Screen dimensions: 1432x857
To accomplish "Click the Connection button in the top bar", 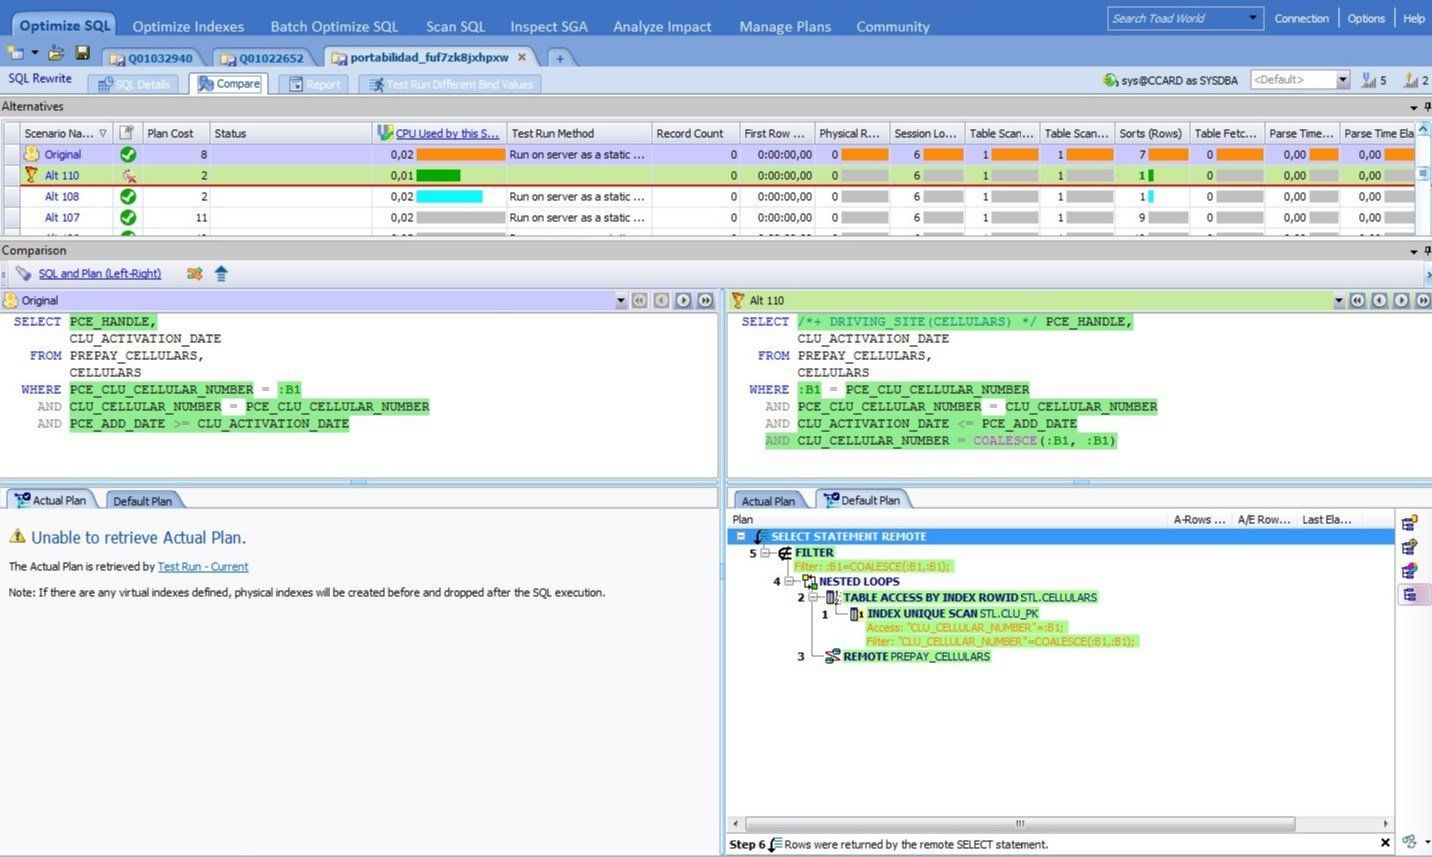I will pos(1301,18).
